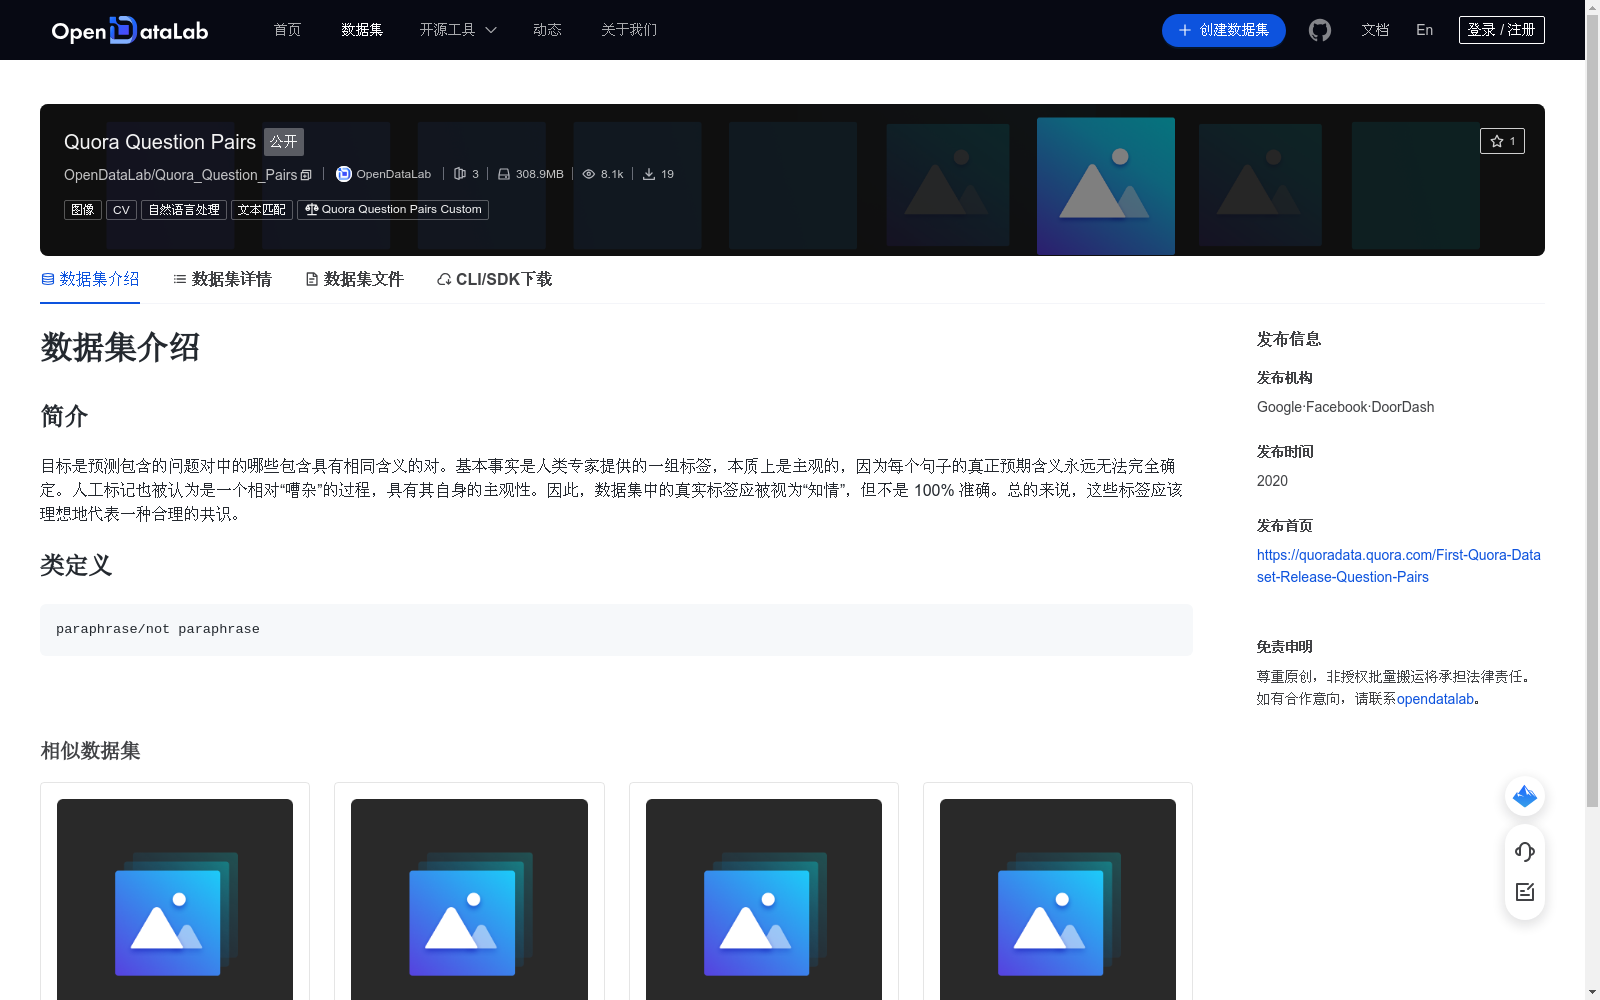Screen dimensions: 1600x1000
Task: Click the Quora Question Pairs Custom license tag
Action: click(393, 210)
